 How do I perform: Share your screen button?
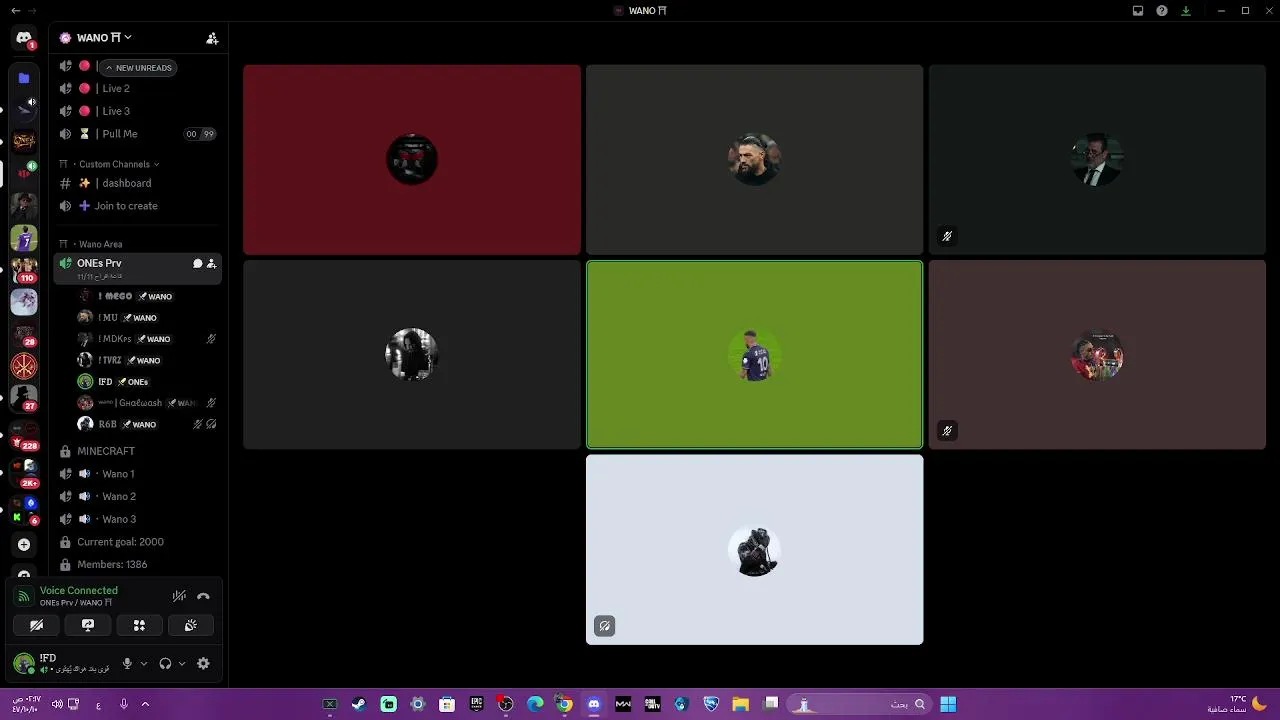(x=88, y=625)
